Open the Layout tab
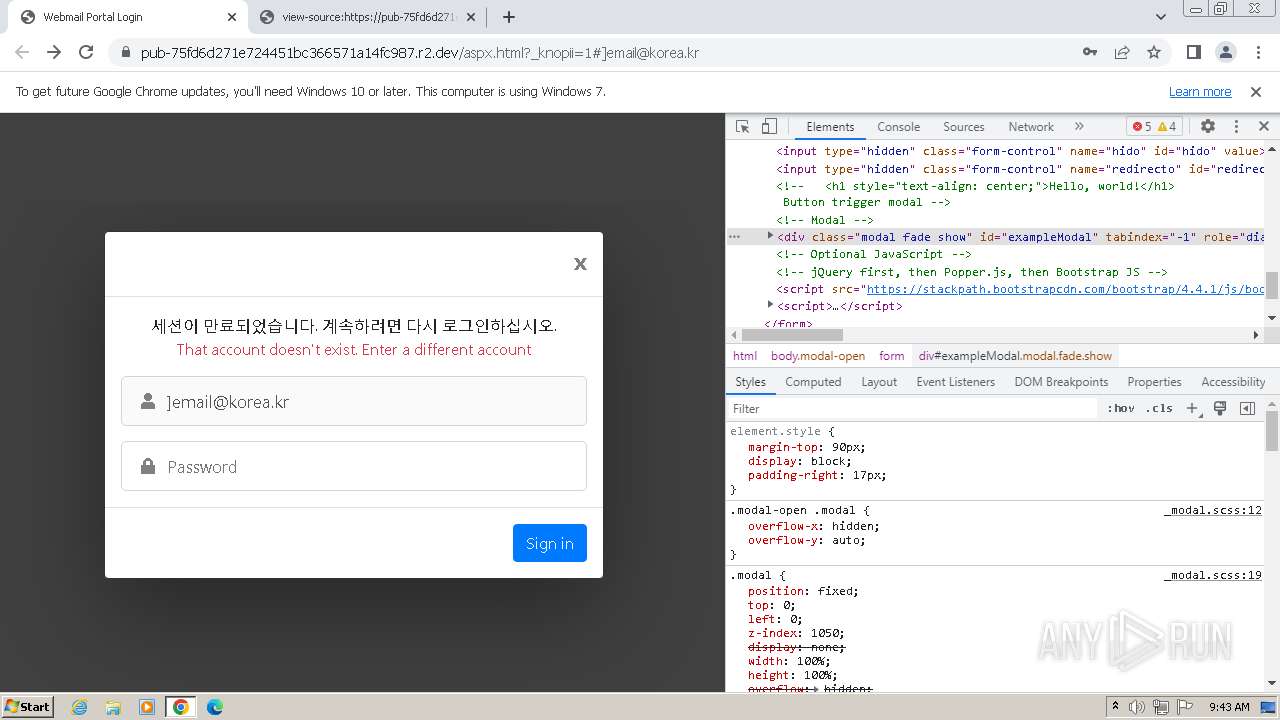1280x720 pixels. coord(879,382)
